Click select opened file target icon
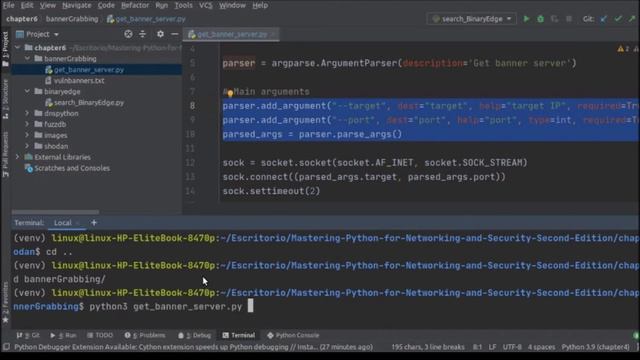 [x=128, y=34]
